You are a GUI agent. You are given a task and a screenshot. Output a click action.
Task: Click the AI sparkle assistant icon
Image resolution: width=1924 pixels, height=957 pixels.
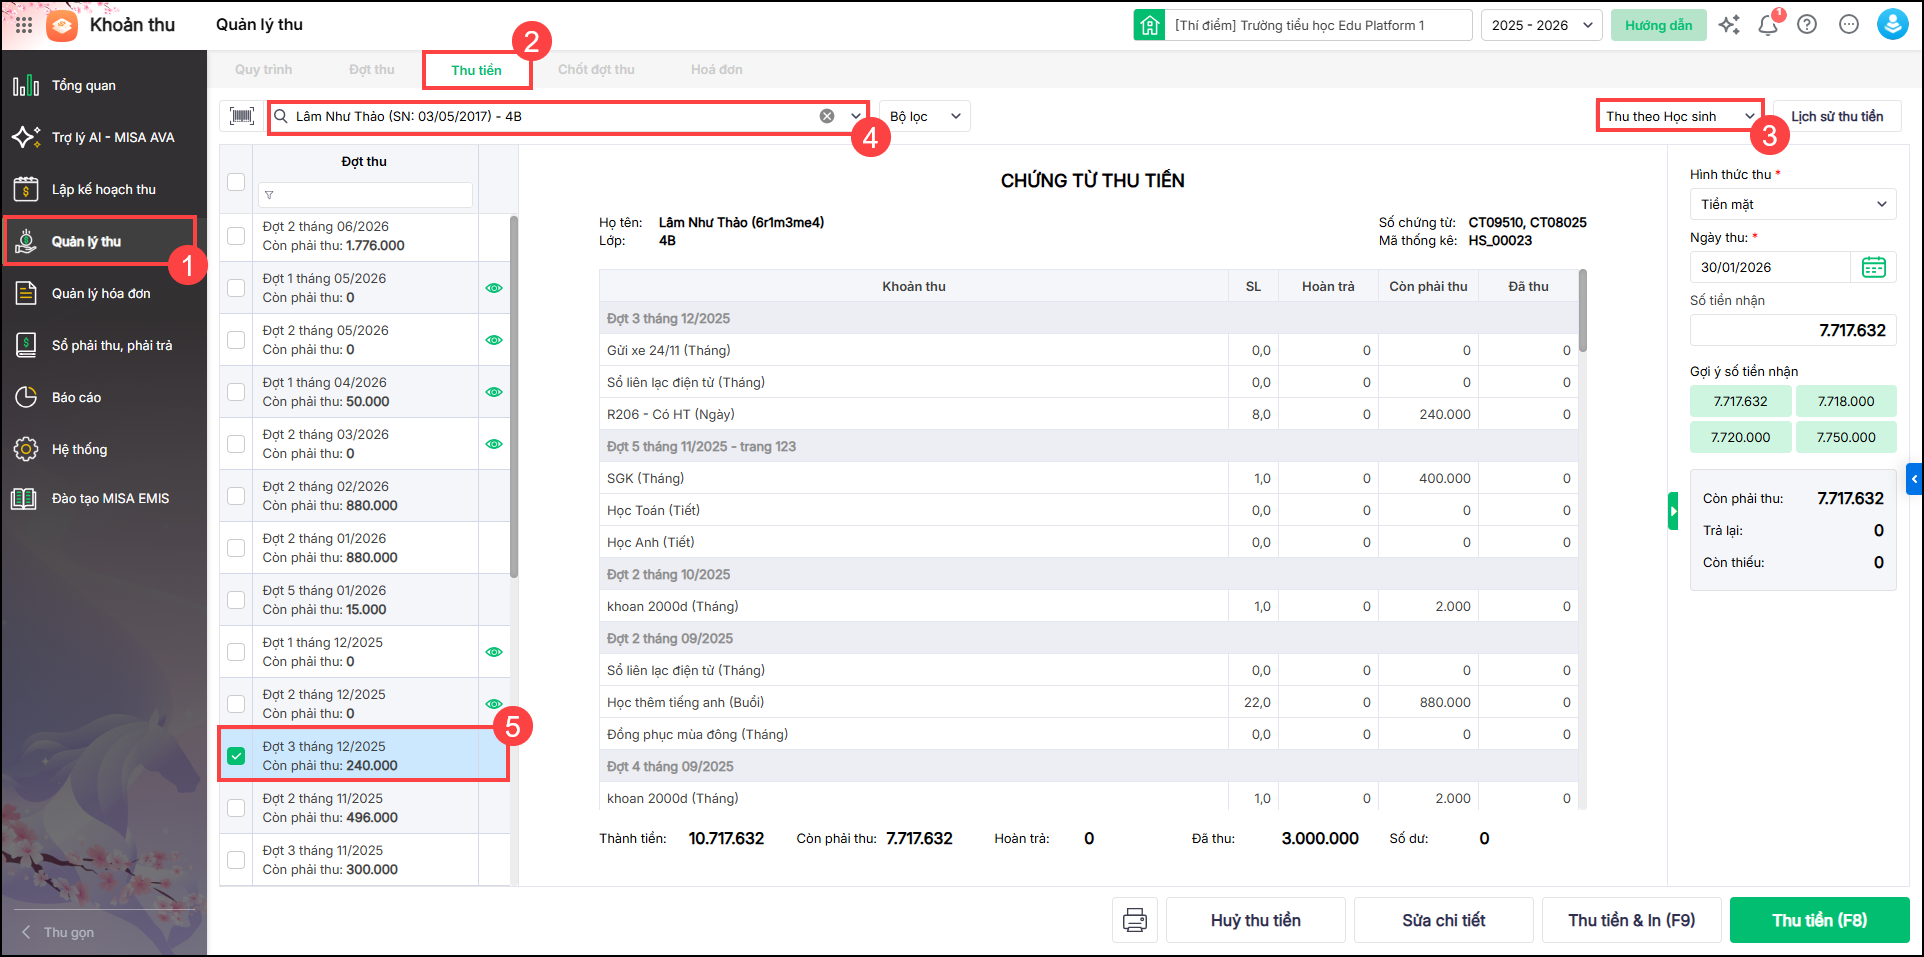pos(1729,25)
